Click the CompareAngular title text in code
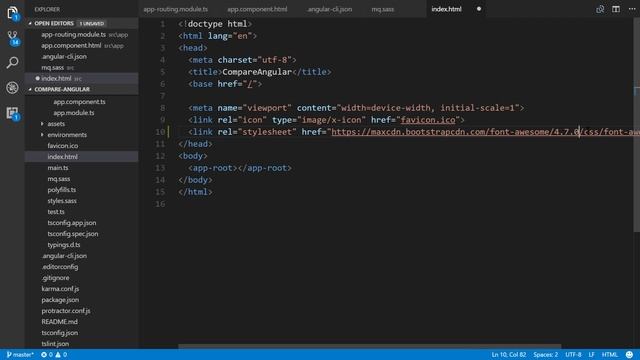 (x=257, y=72)
